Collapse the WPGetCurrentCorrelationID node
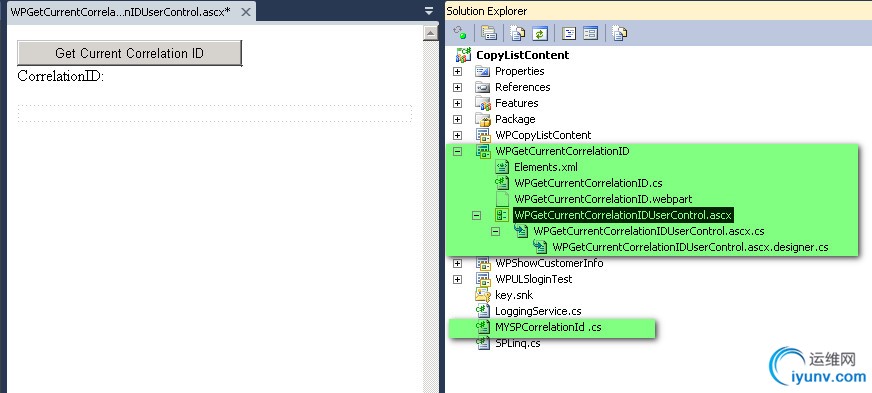 tap(457, 151)
